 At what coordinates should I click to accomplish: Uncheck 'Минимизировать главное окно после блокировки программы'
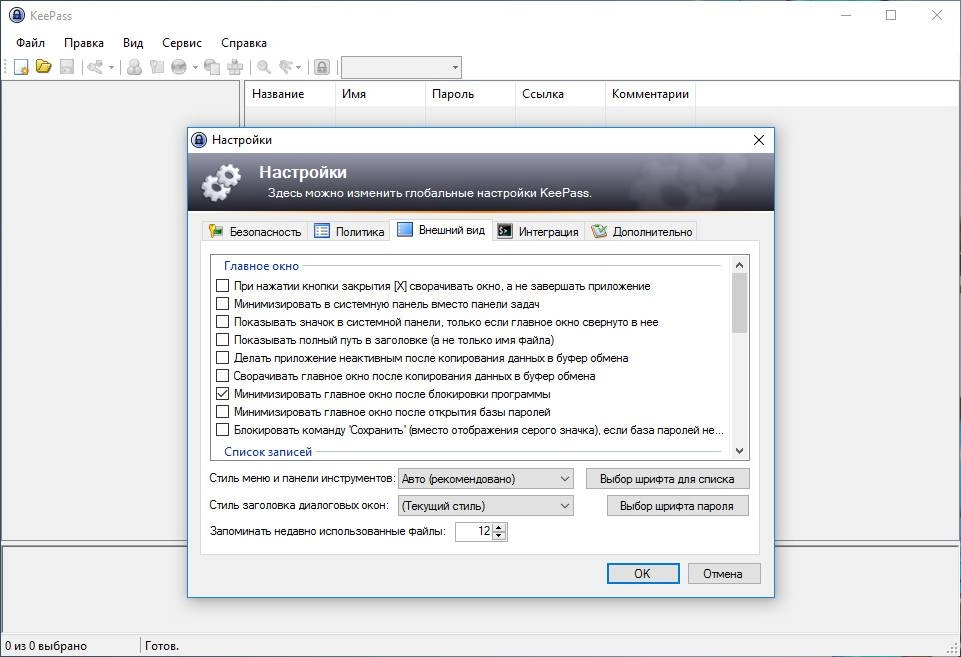tap(222, 393)
